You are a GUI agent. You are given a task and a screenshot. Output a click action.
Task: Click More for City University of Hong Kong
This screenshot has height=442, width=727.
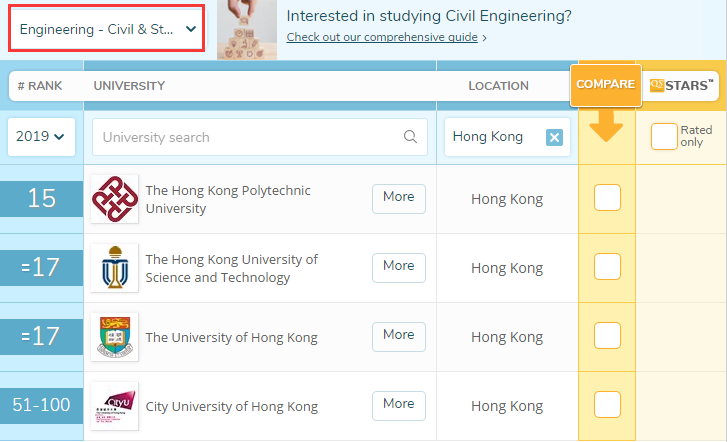coord(399,406)
